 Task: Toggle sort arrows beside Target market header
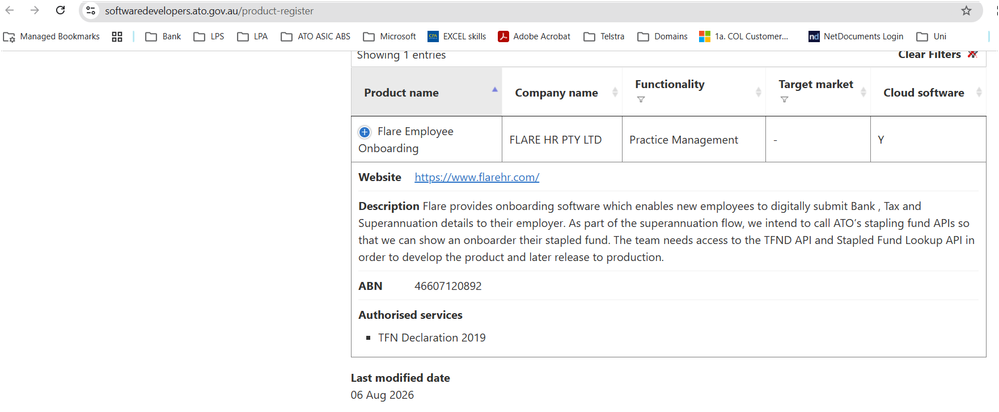pos(863,92)
